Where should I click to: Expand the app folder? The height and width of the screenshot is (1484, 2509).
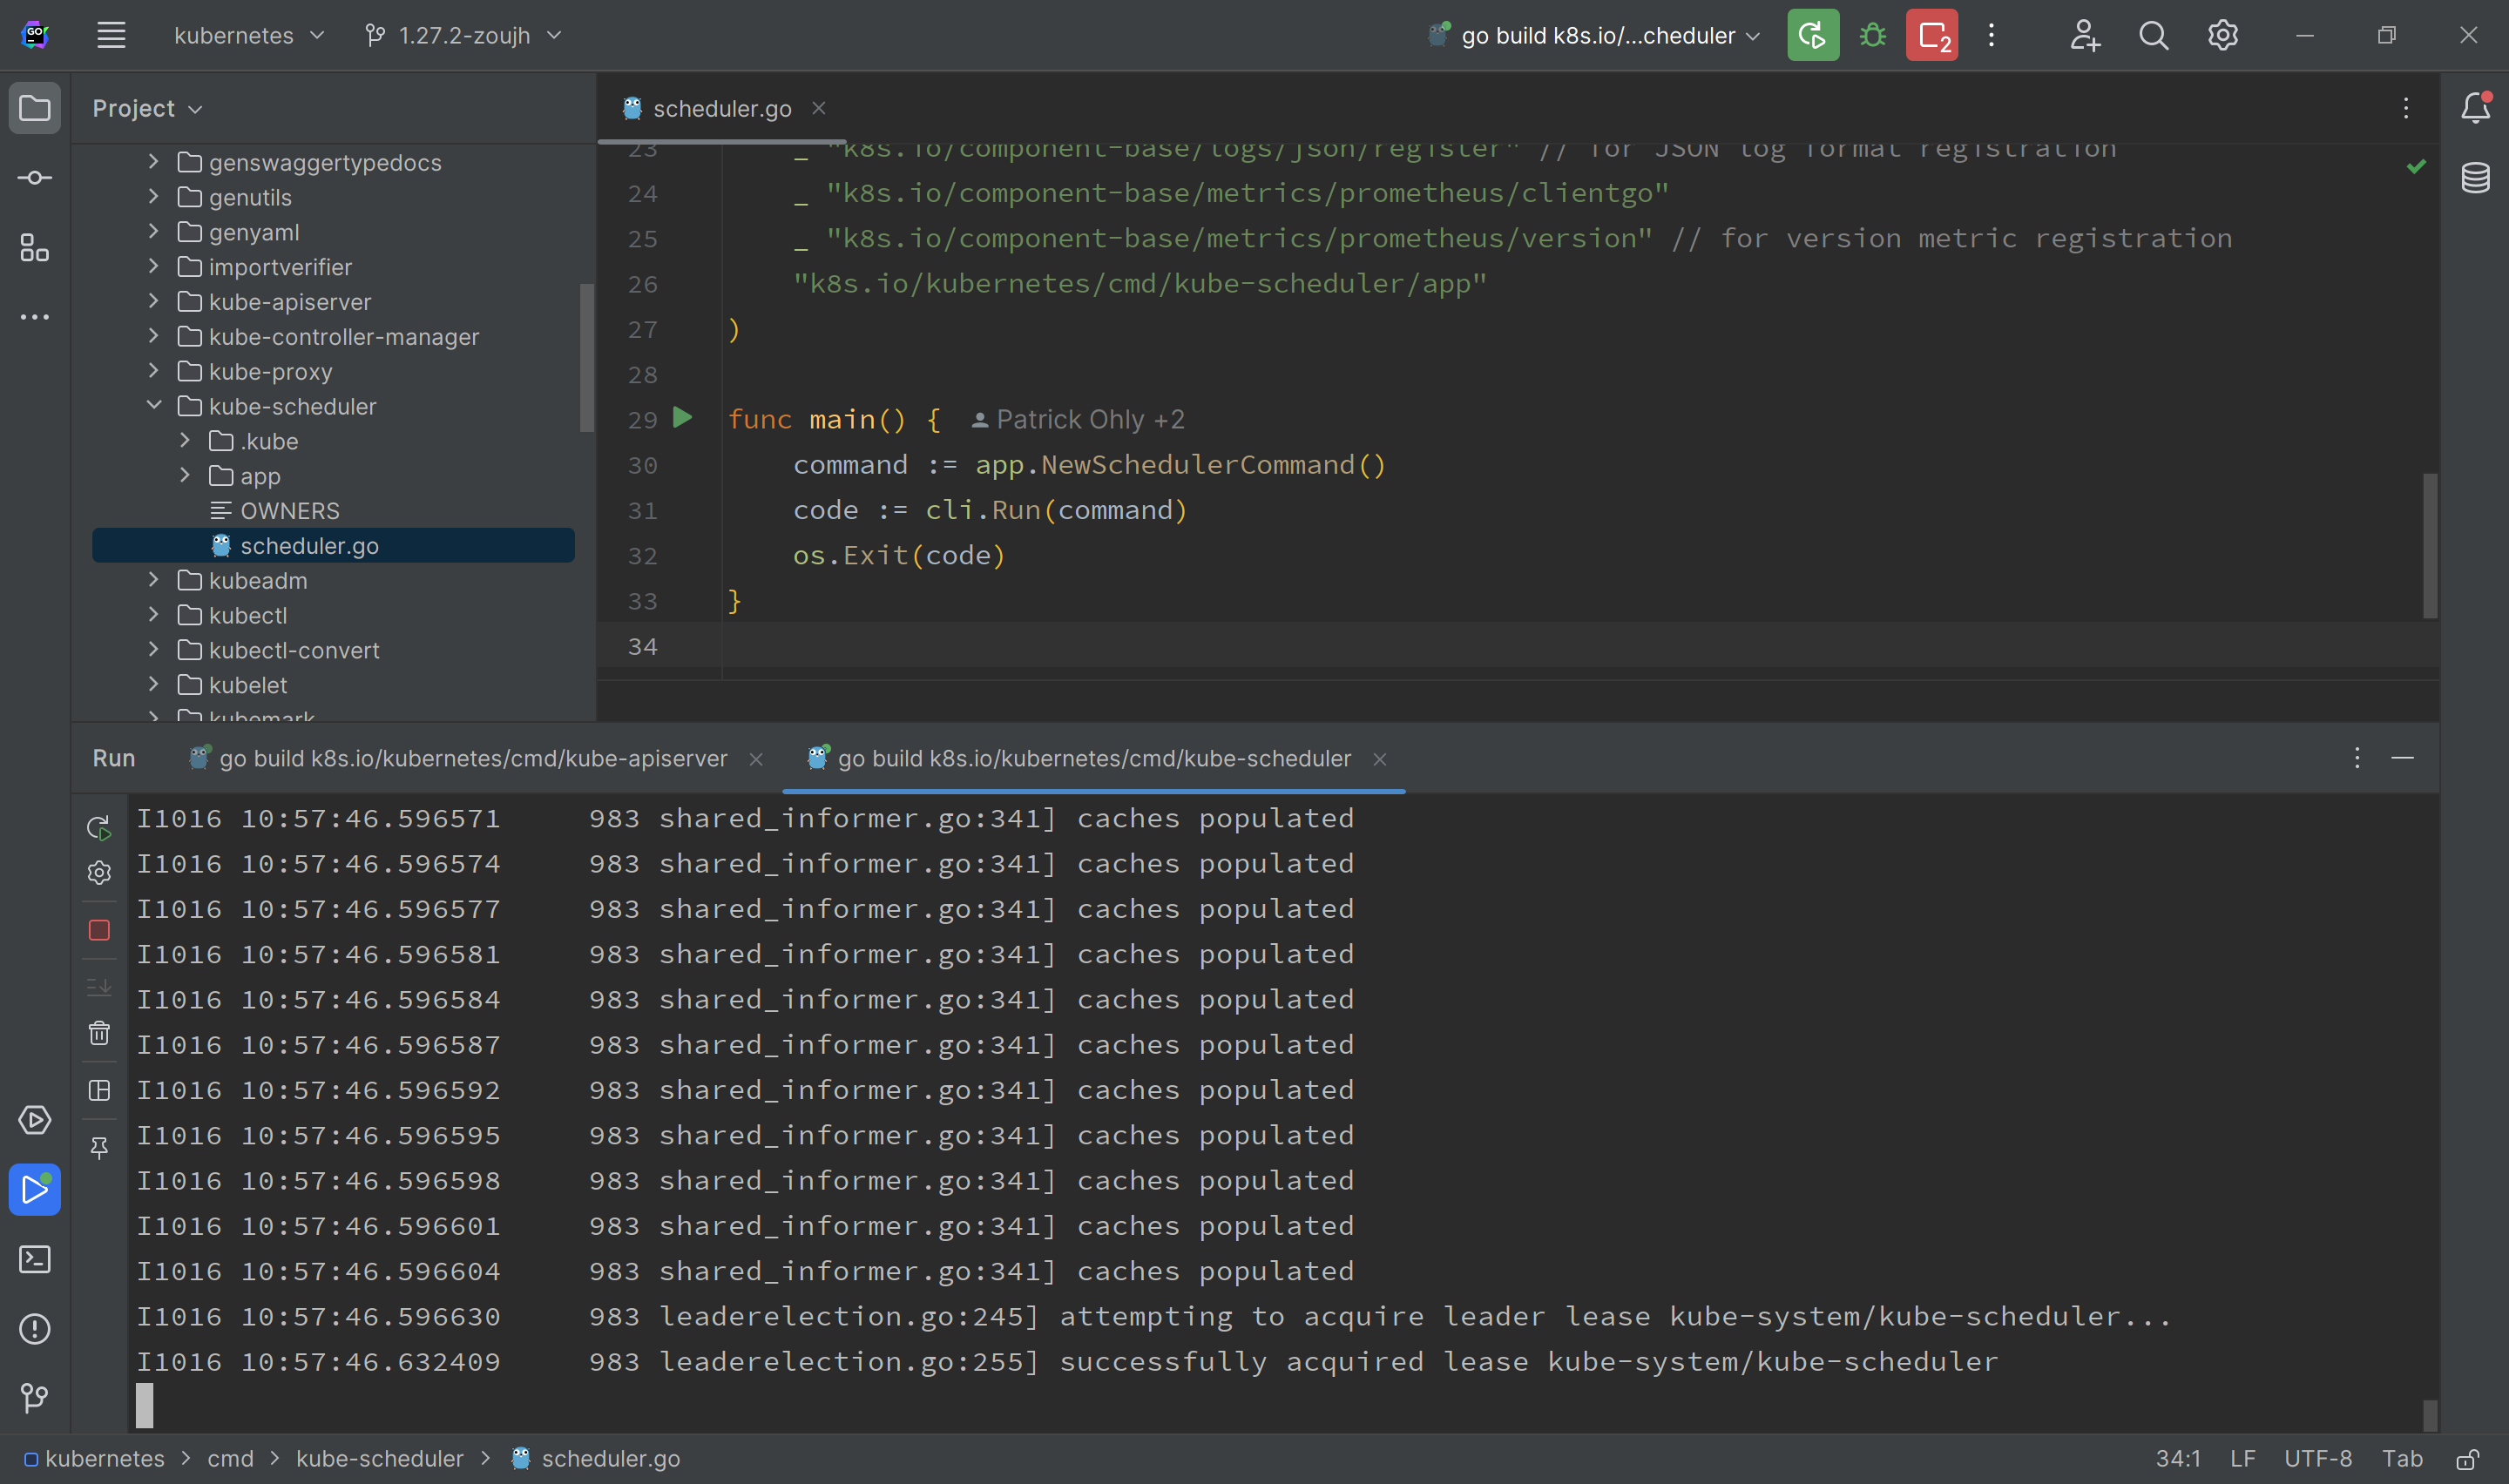[x=185, y=475]
